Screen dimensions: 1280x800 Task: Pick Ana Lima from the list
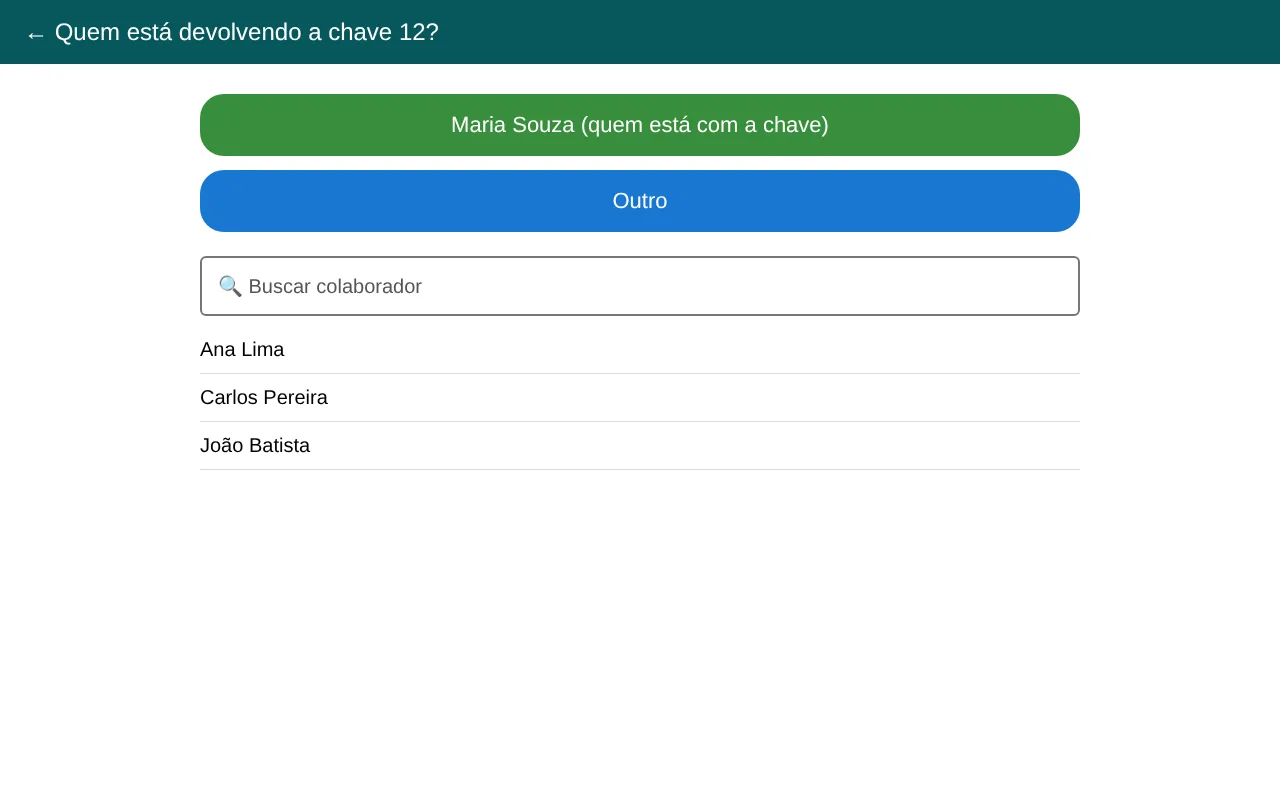point(640,350)
